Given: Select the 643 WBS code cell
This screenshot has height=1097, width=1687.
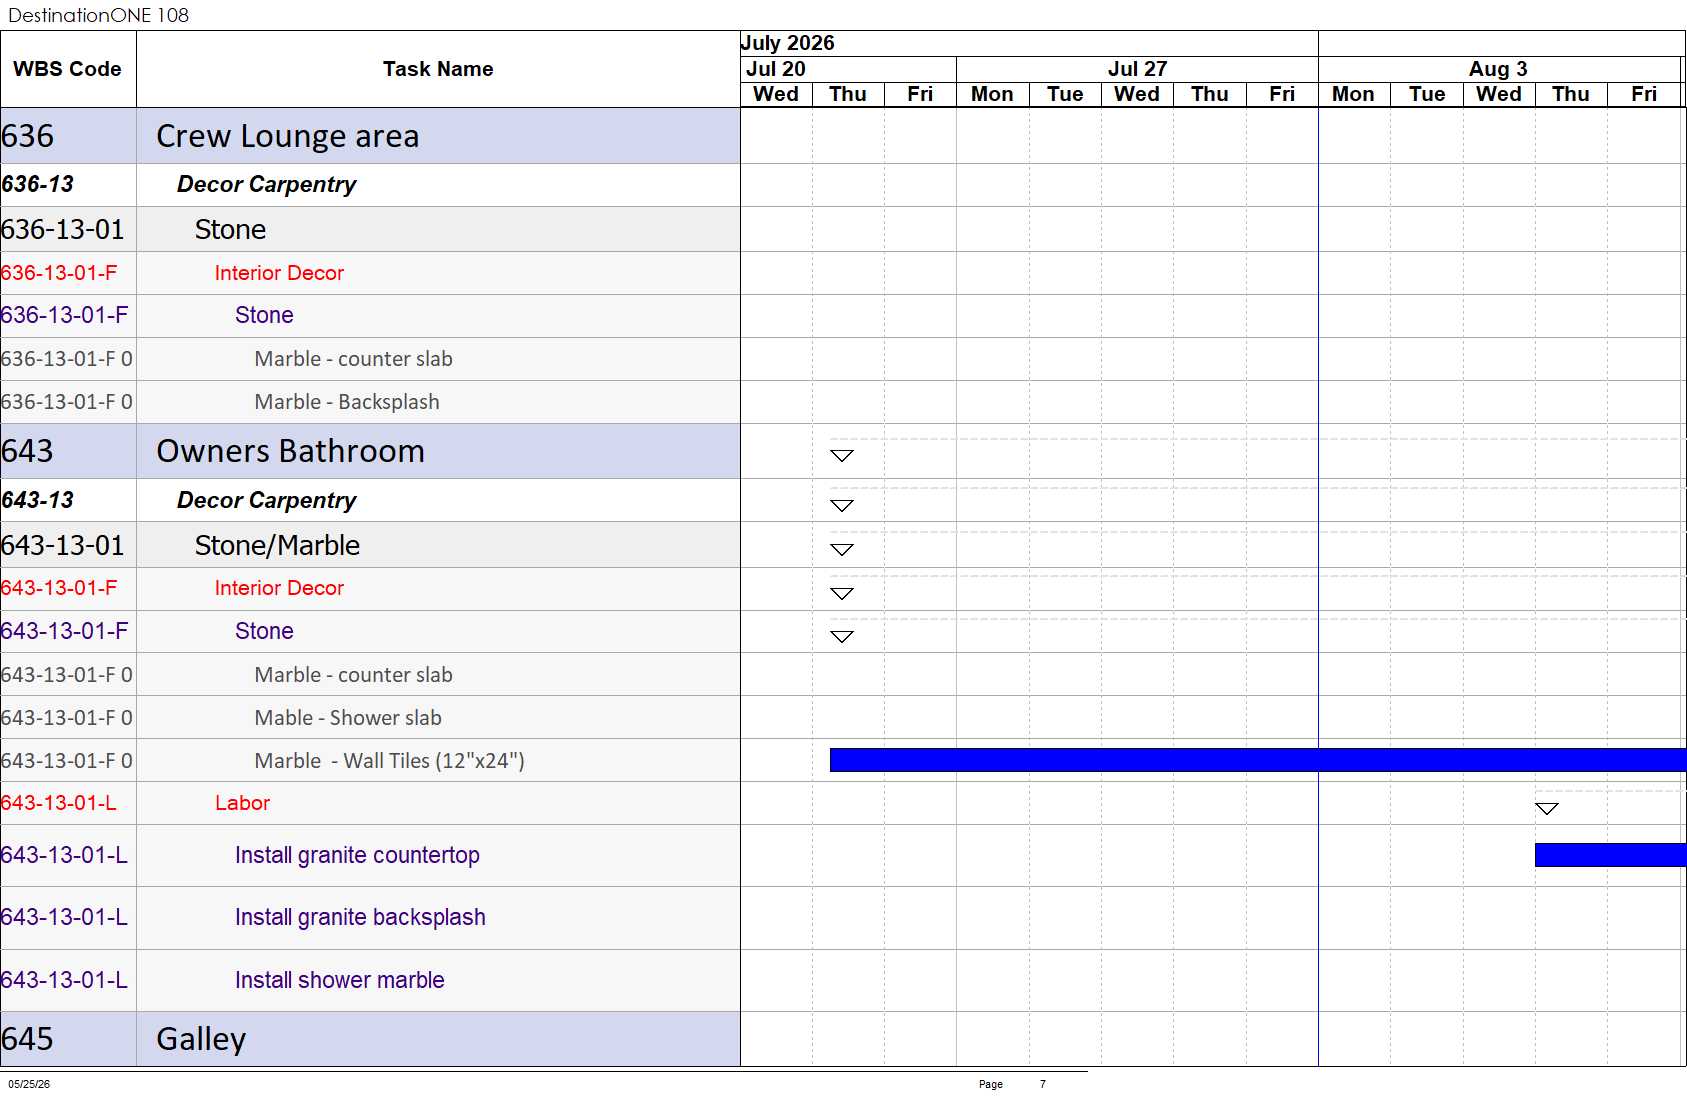Looking at the screenshot, I should 68,451.
